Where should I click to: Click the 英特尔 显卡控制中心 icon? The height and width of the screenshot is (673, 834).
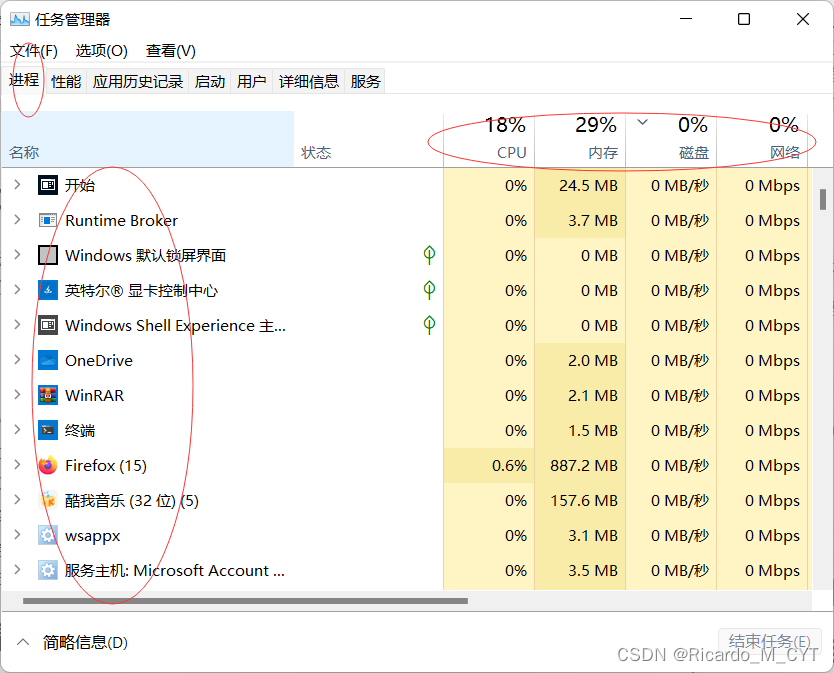(48, 290)
